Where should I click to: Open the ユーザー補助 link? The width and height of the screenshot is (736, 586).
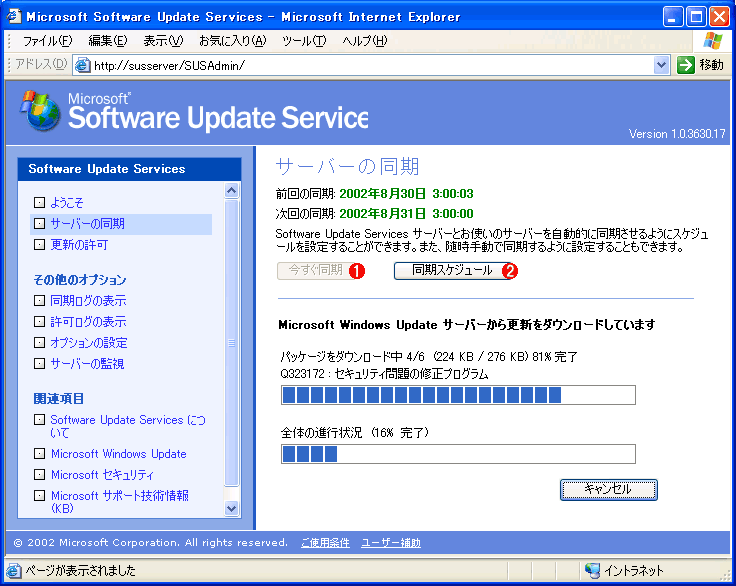pyautogui.click(x=391, y=543)
